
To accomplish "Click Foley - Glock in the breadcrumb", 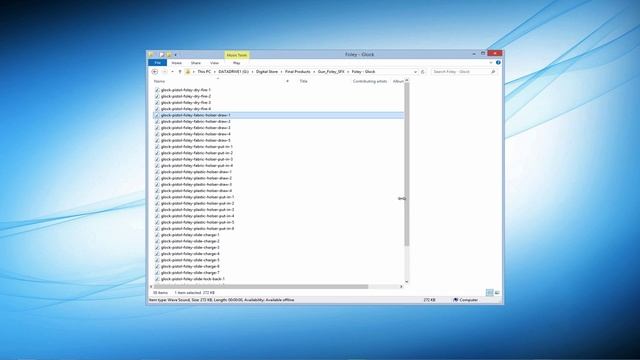I will (x=363, y=72).
